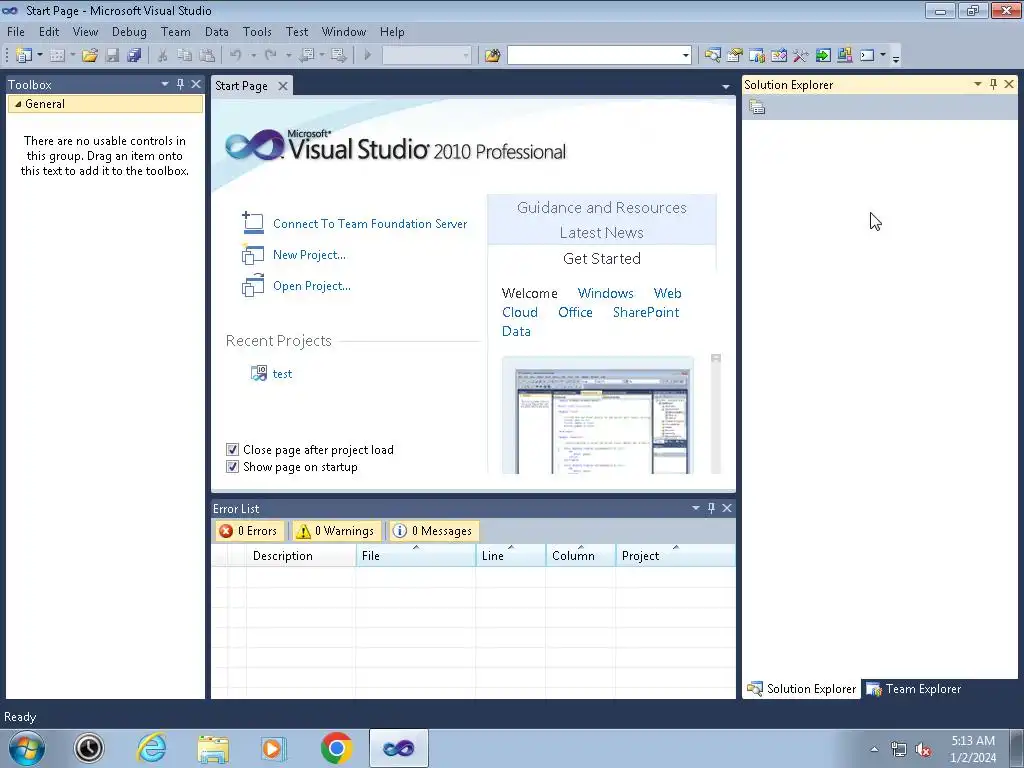Open the Redo history dropdown arrow
This screenshot has height=768, width=1024.
coord(288,56)
